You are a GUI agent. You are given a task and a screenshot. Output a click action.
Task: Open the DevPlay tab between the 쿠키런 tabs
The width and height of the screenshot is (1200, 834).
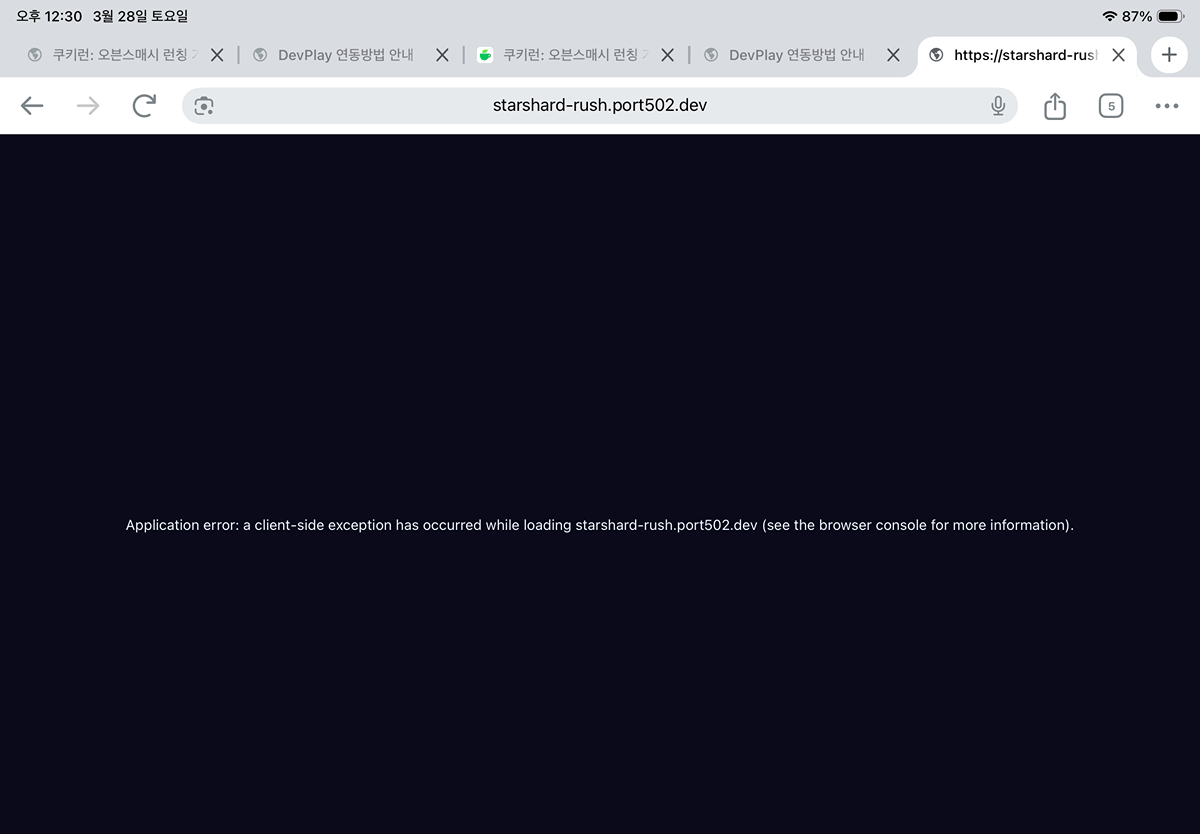(x=345, y=55)
